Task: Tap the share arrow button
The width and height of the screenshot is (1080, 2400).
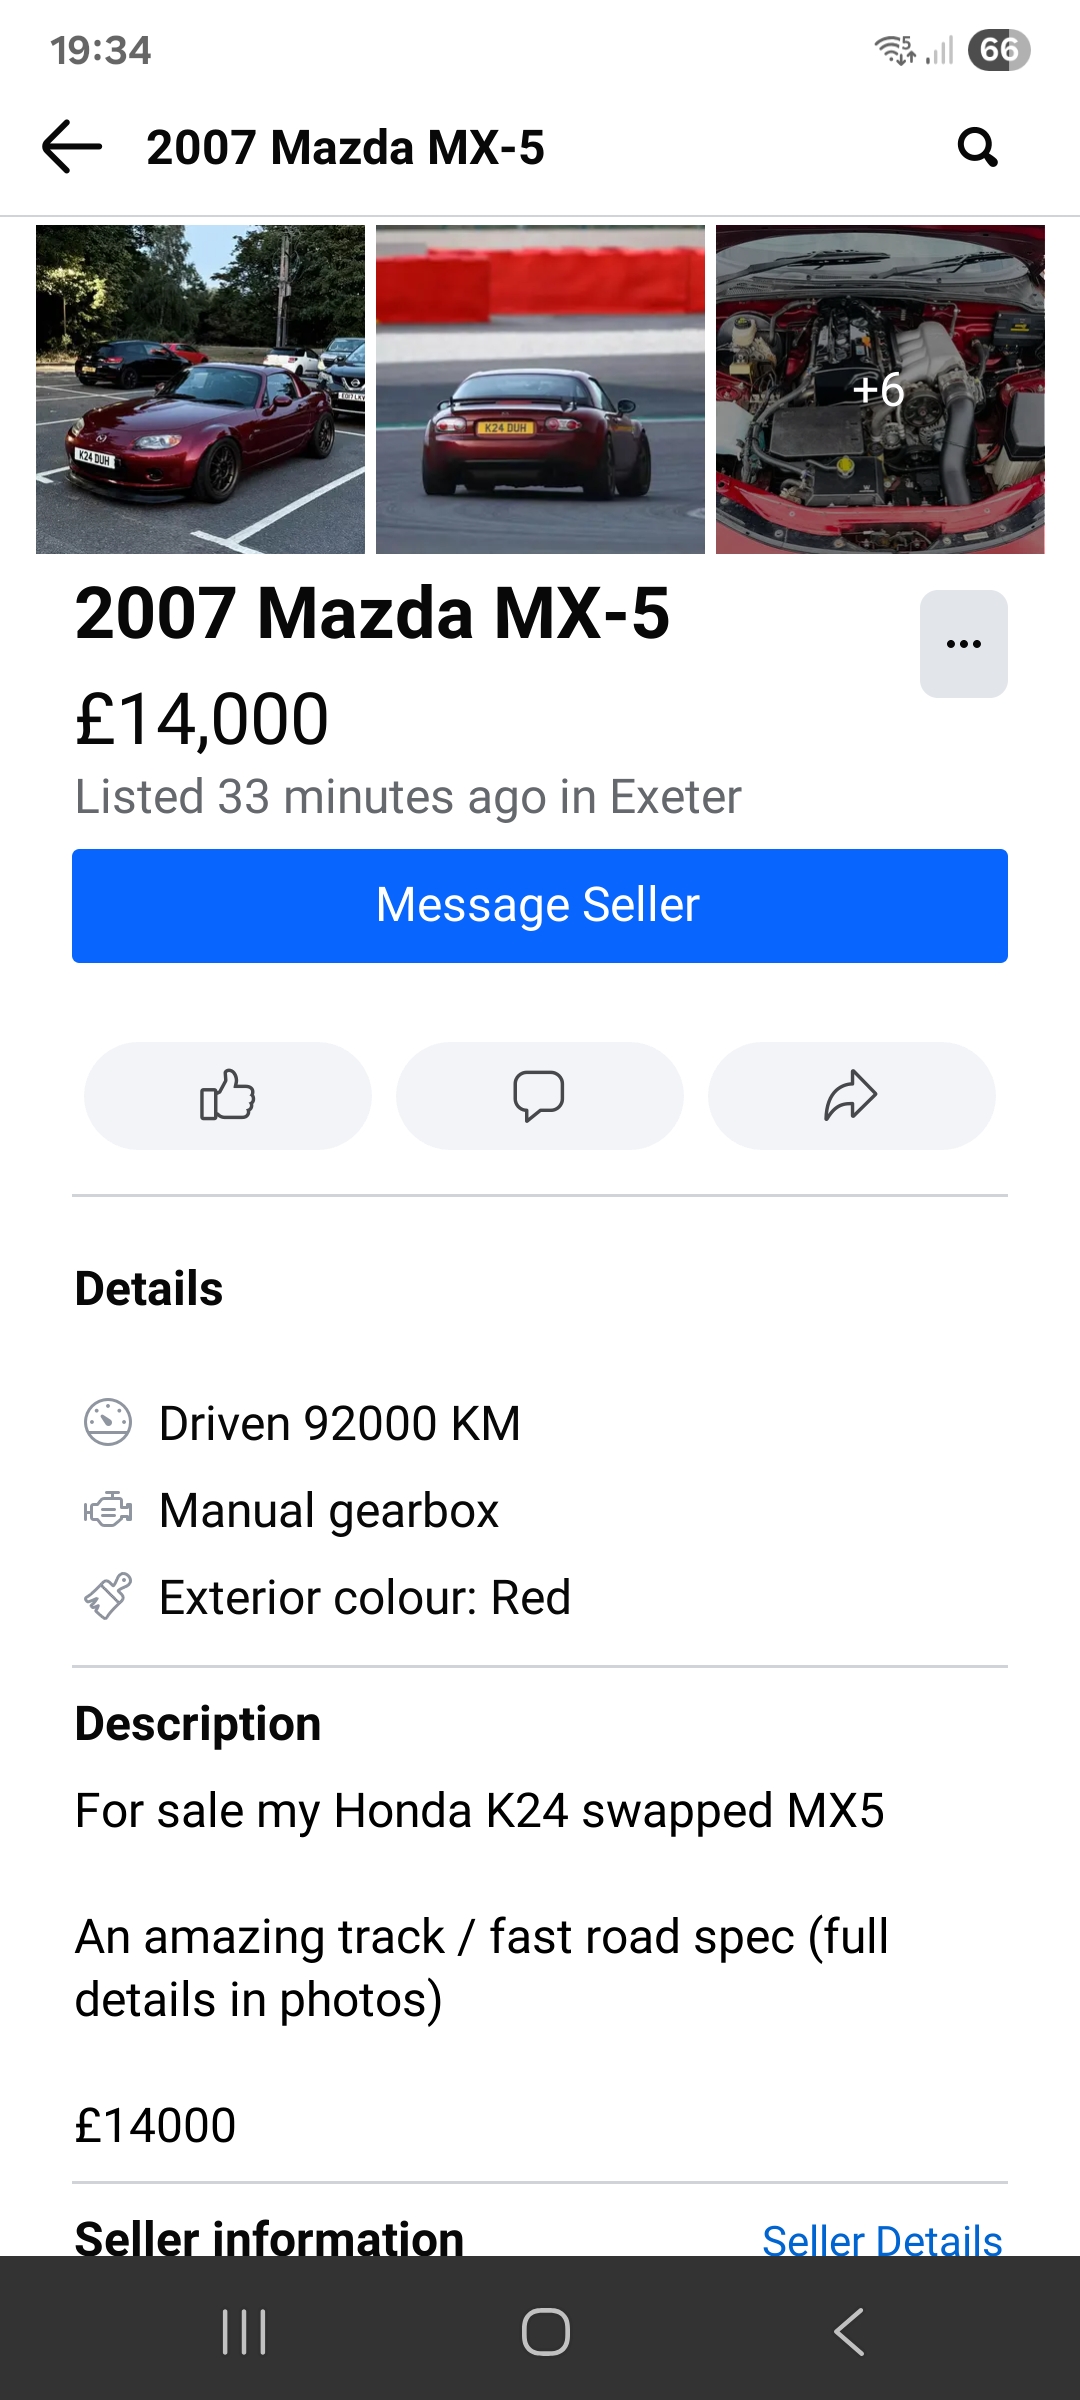Action: [x=851, y=1096]
